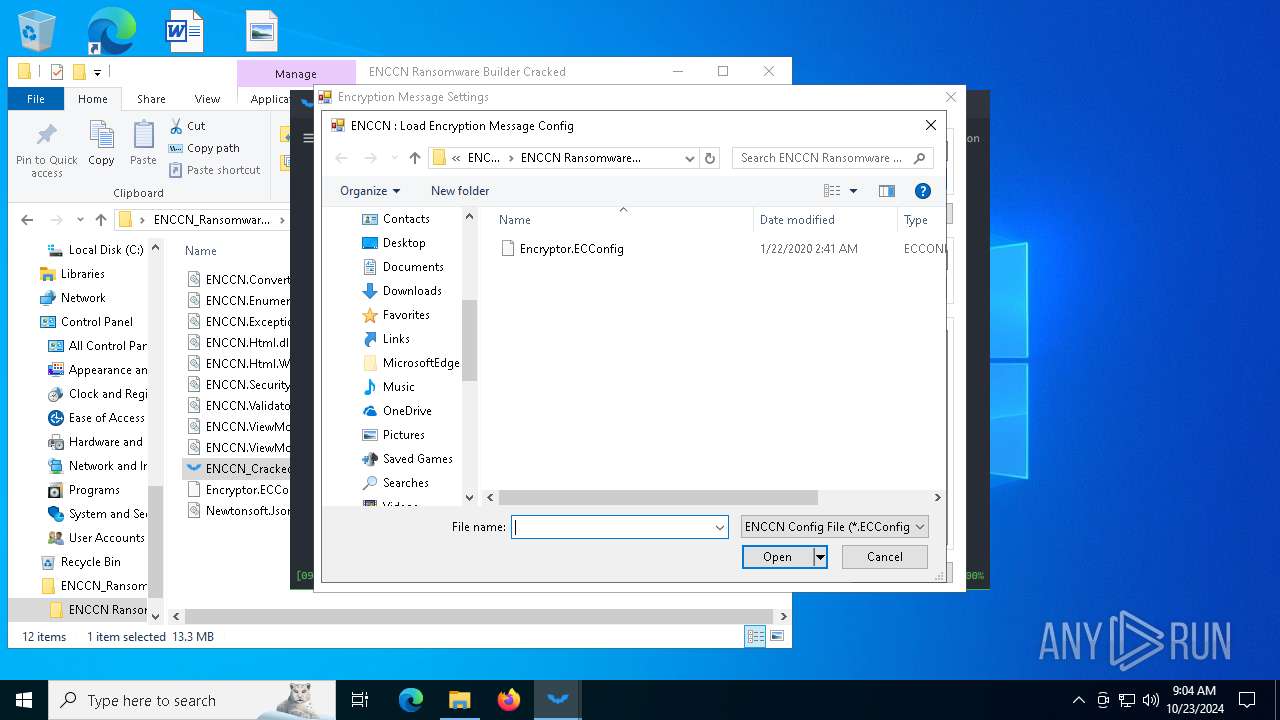Select Encryptor.ECConfig file in the dialog
Screen dimensions: 1280x720
(x=571, y=249)
